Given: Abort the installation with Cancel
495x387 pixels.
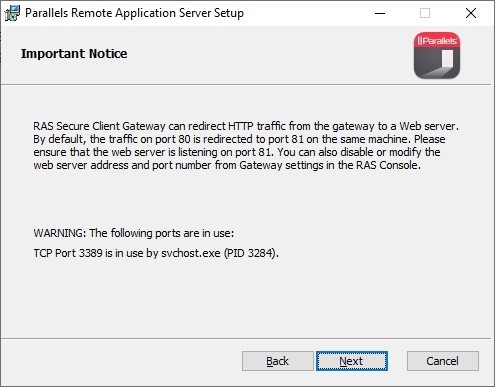Looking at the screenshot, I should coord(443,361).
